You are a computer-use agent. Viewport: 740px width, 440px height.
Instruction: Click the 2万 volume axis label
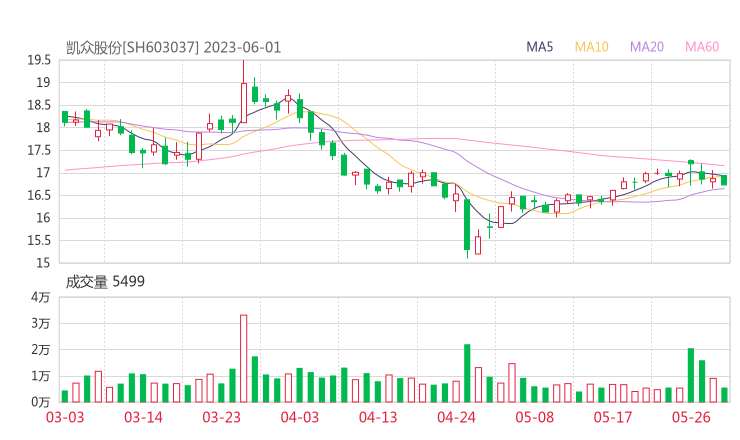click(x=41, y=350)
